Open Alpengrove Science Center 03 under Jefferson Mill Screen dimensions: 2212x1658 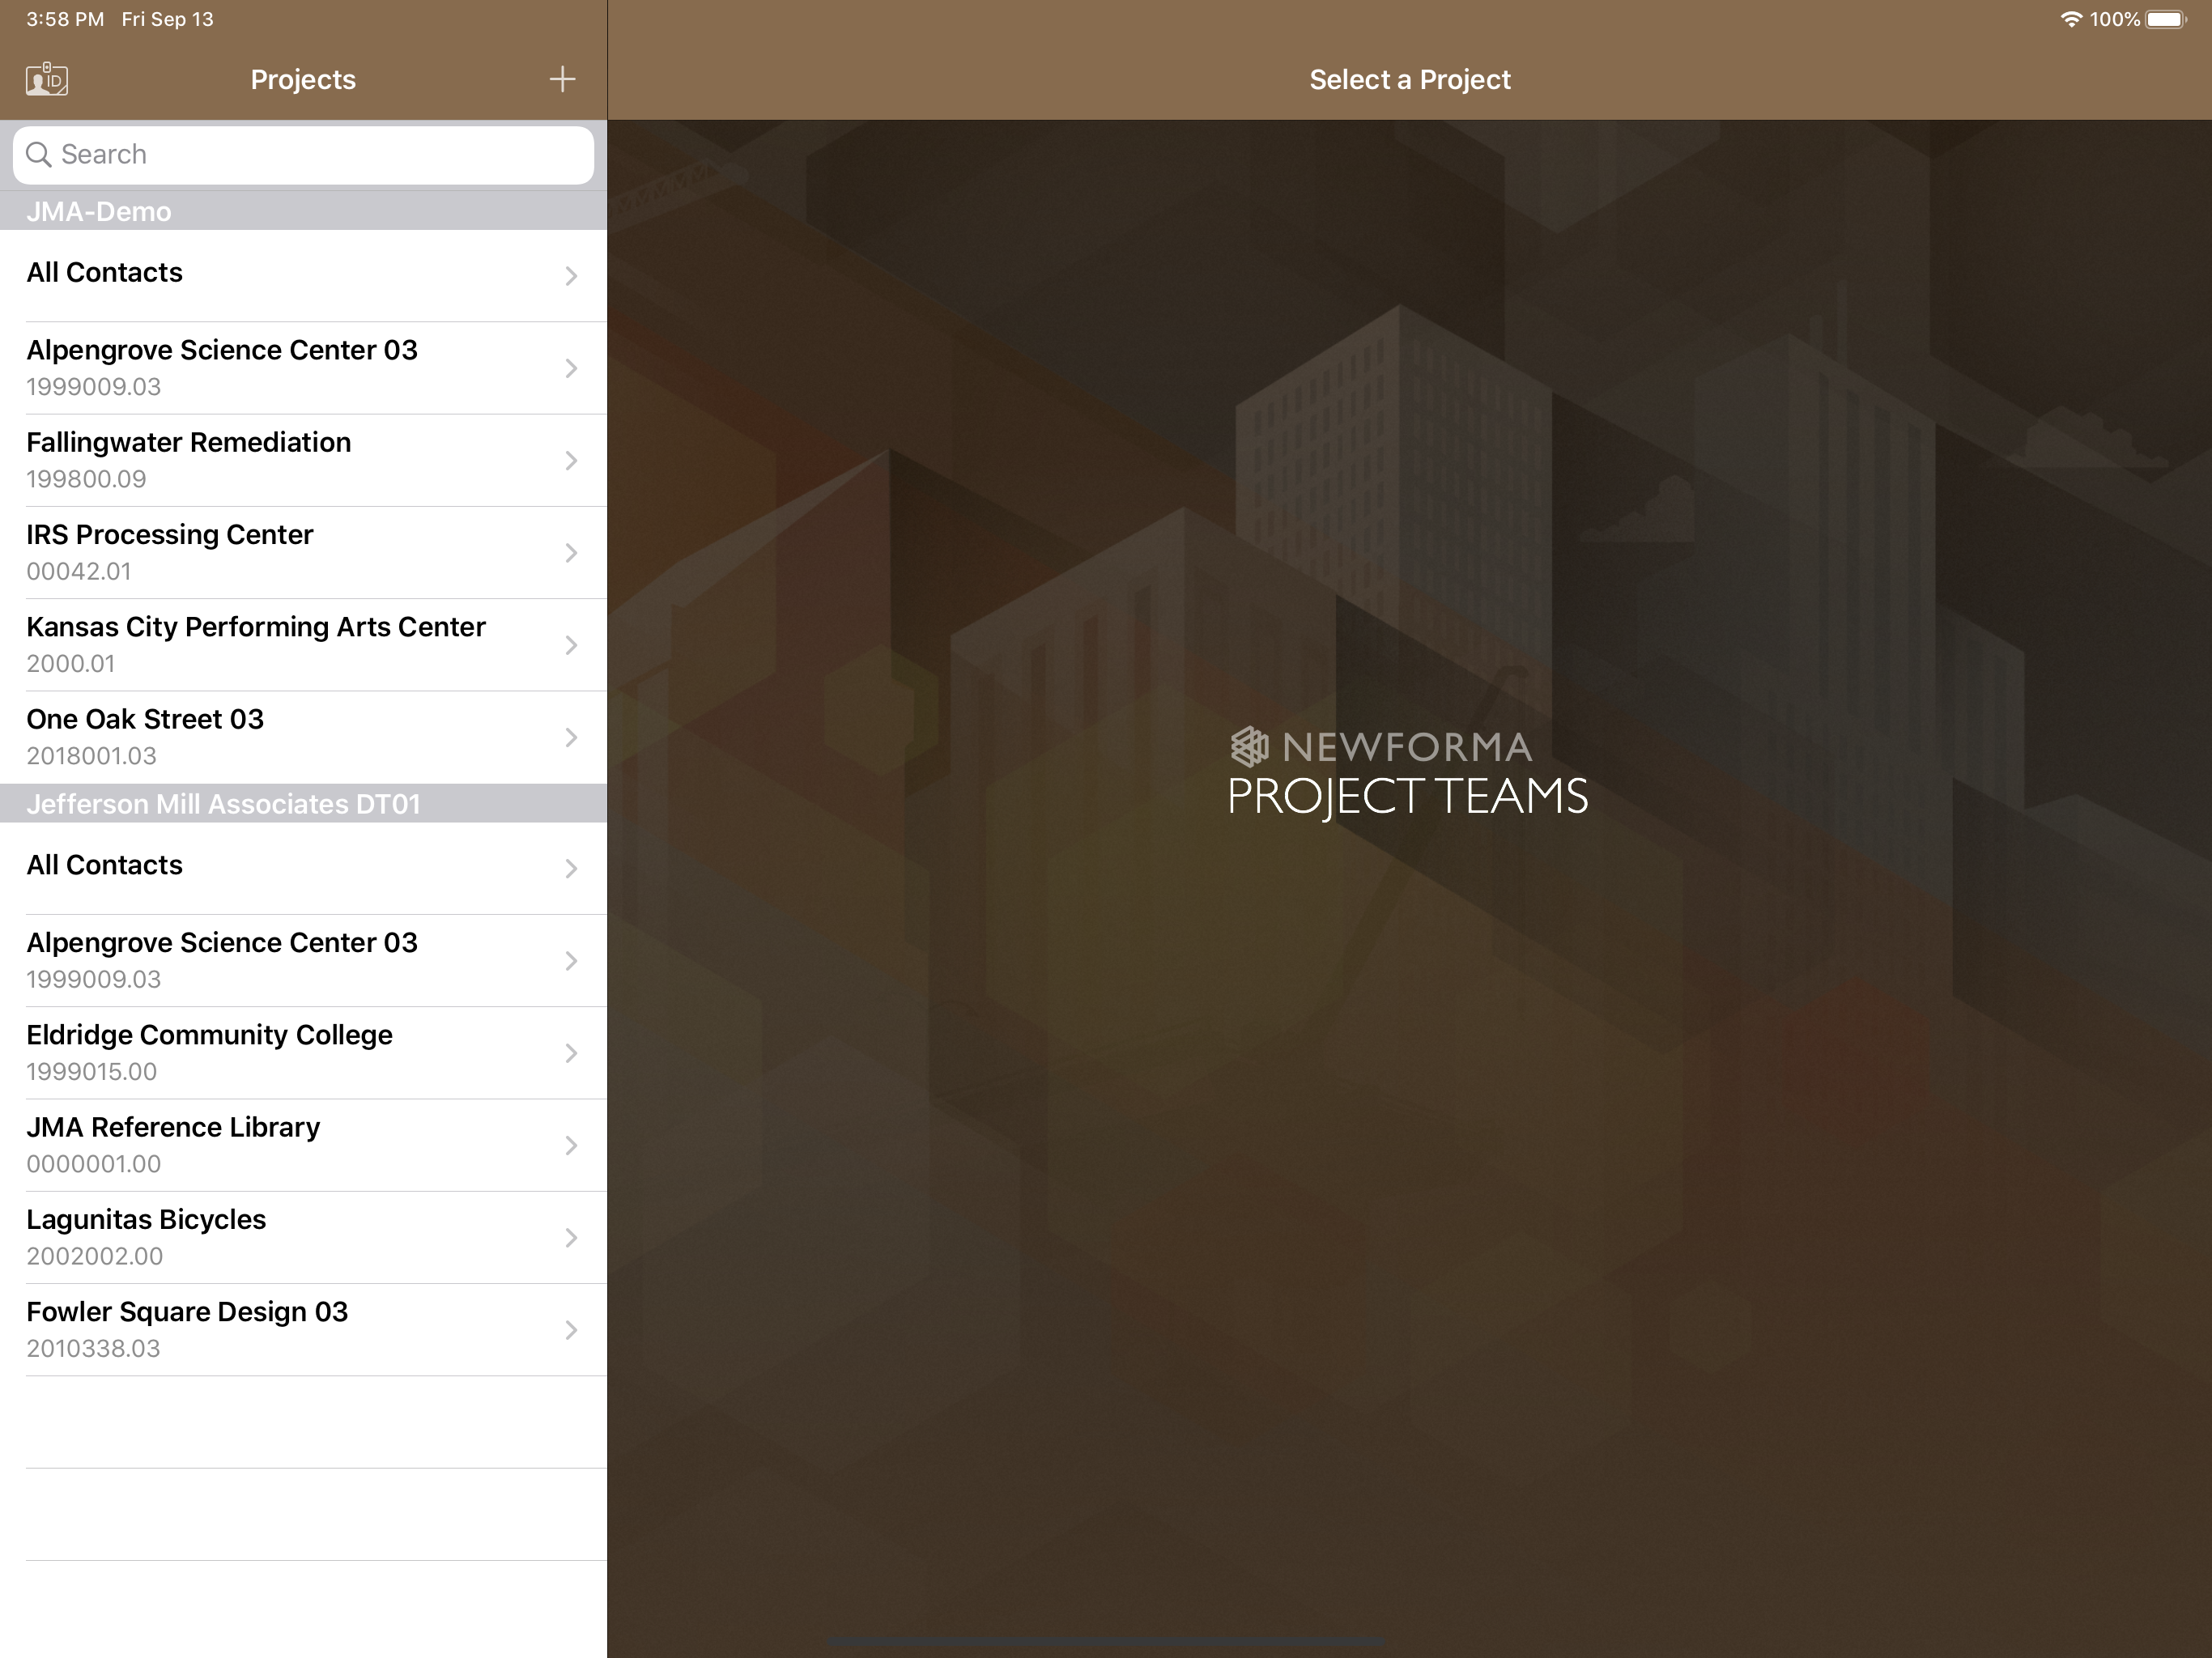pyautogui.click(x=303, y=960)
